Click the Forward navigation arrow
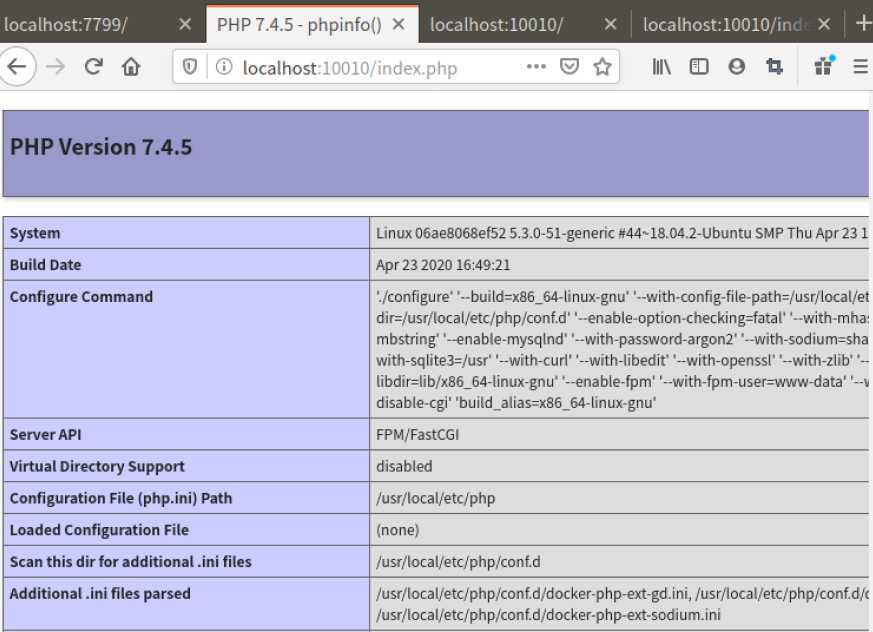The image size is (873, 632). [x=56, y=67]
